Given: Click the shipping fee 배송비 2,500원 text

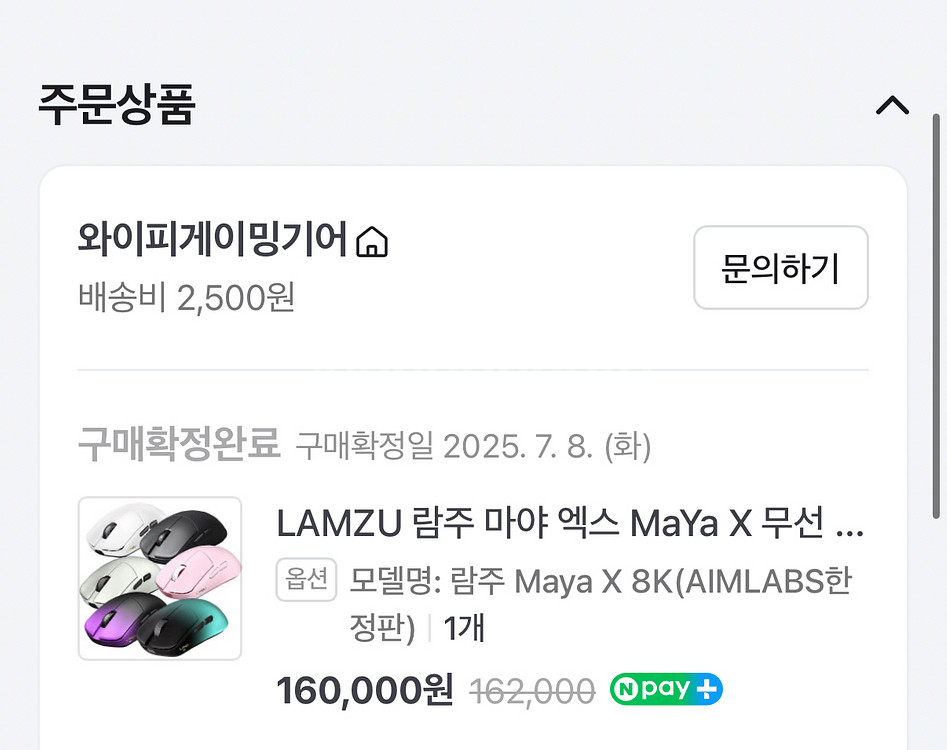Looking at the screenshot, I should point(187,299).
